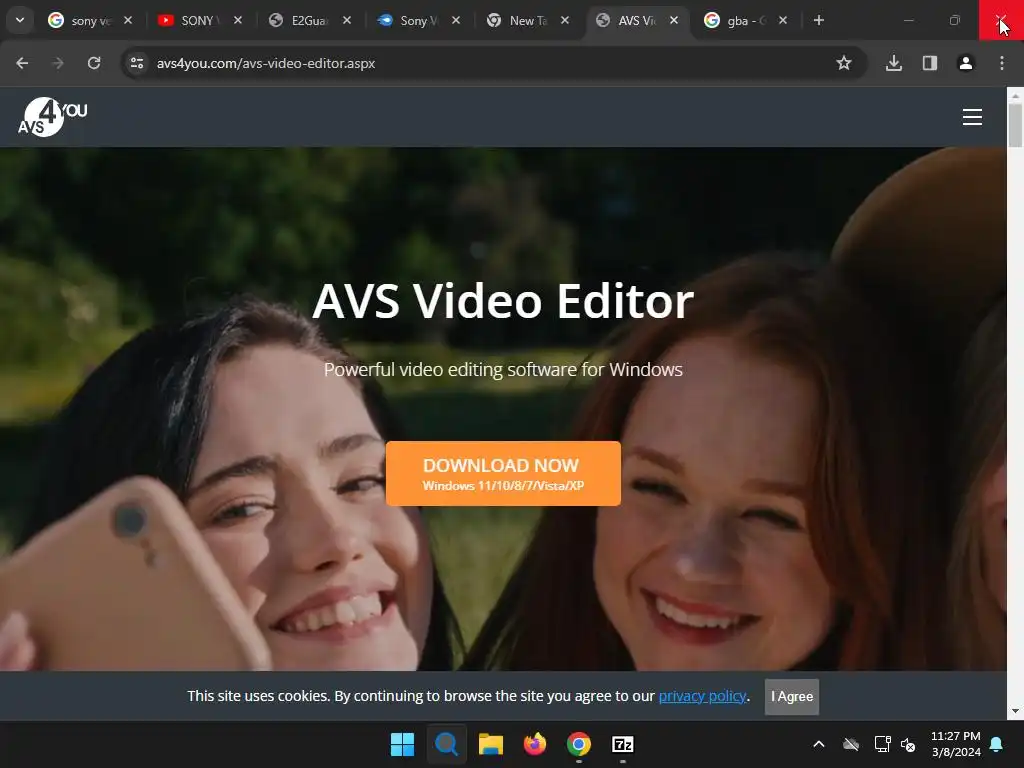Restore down the Chrome window

(955, 20)
